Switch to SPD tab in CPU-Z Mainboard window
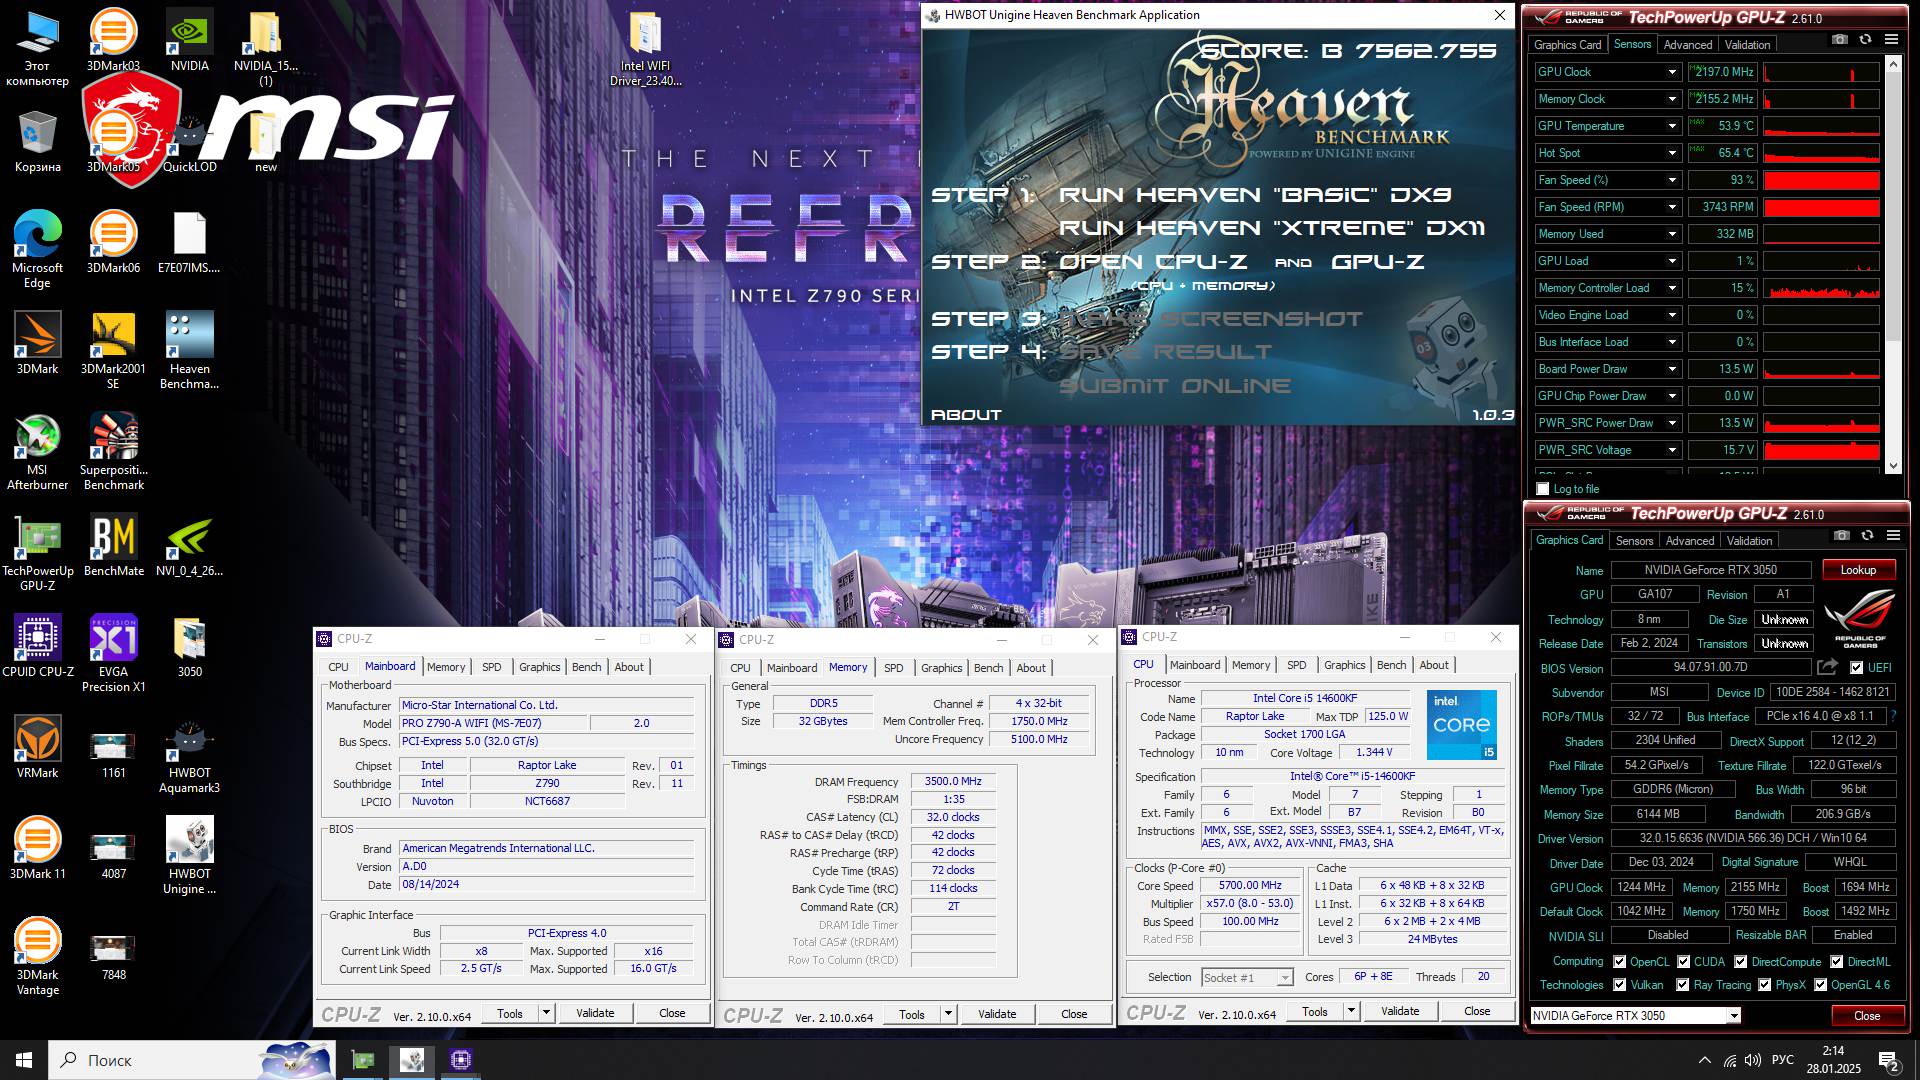Image resolution: width=1920 pixels, height=1080 pixels. tap(491, 667)
